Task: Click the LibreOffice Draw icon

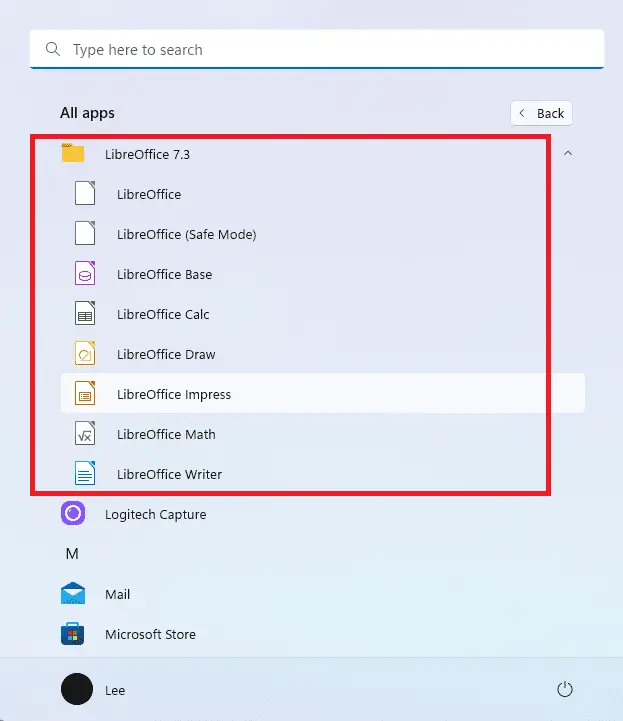Action: (x=85, y=353)
